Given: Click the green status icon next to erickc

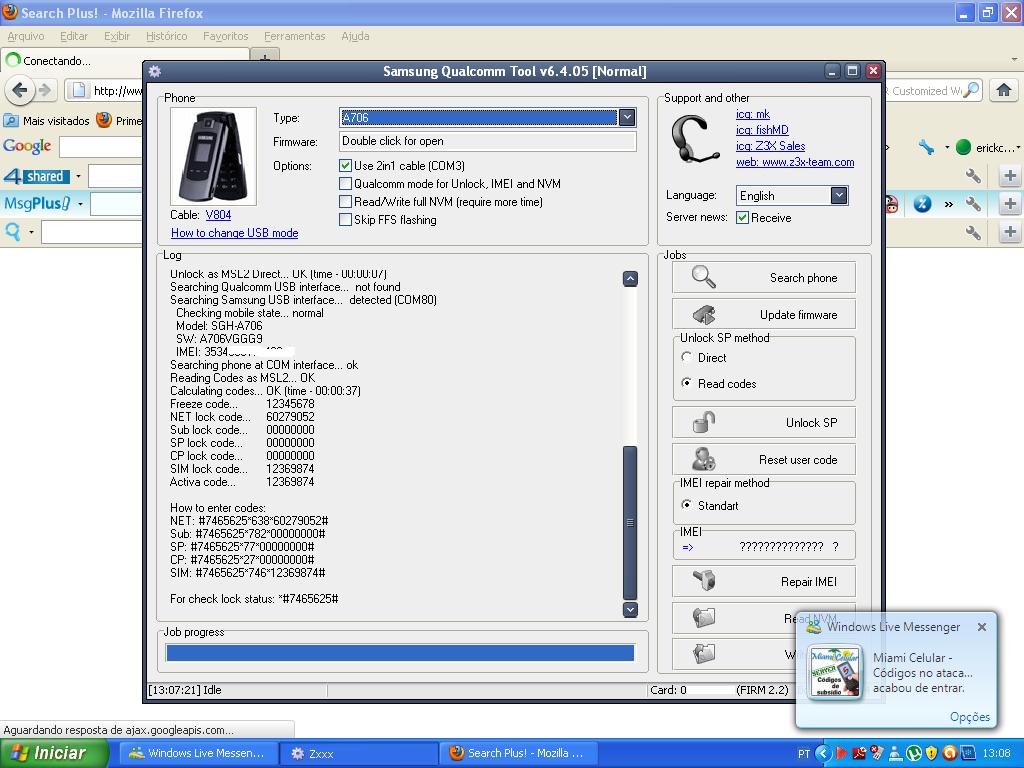Looking at the screenshot, I should tap(963, 148).
